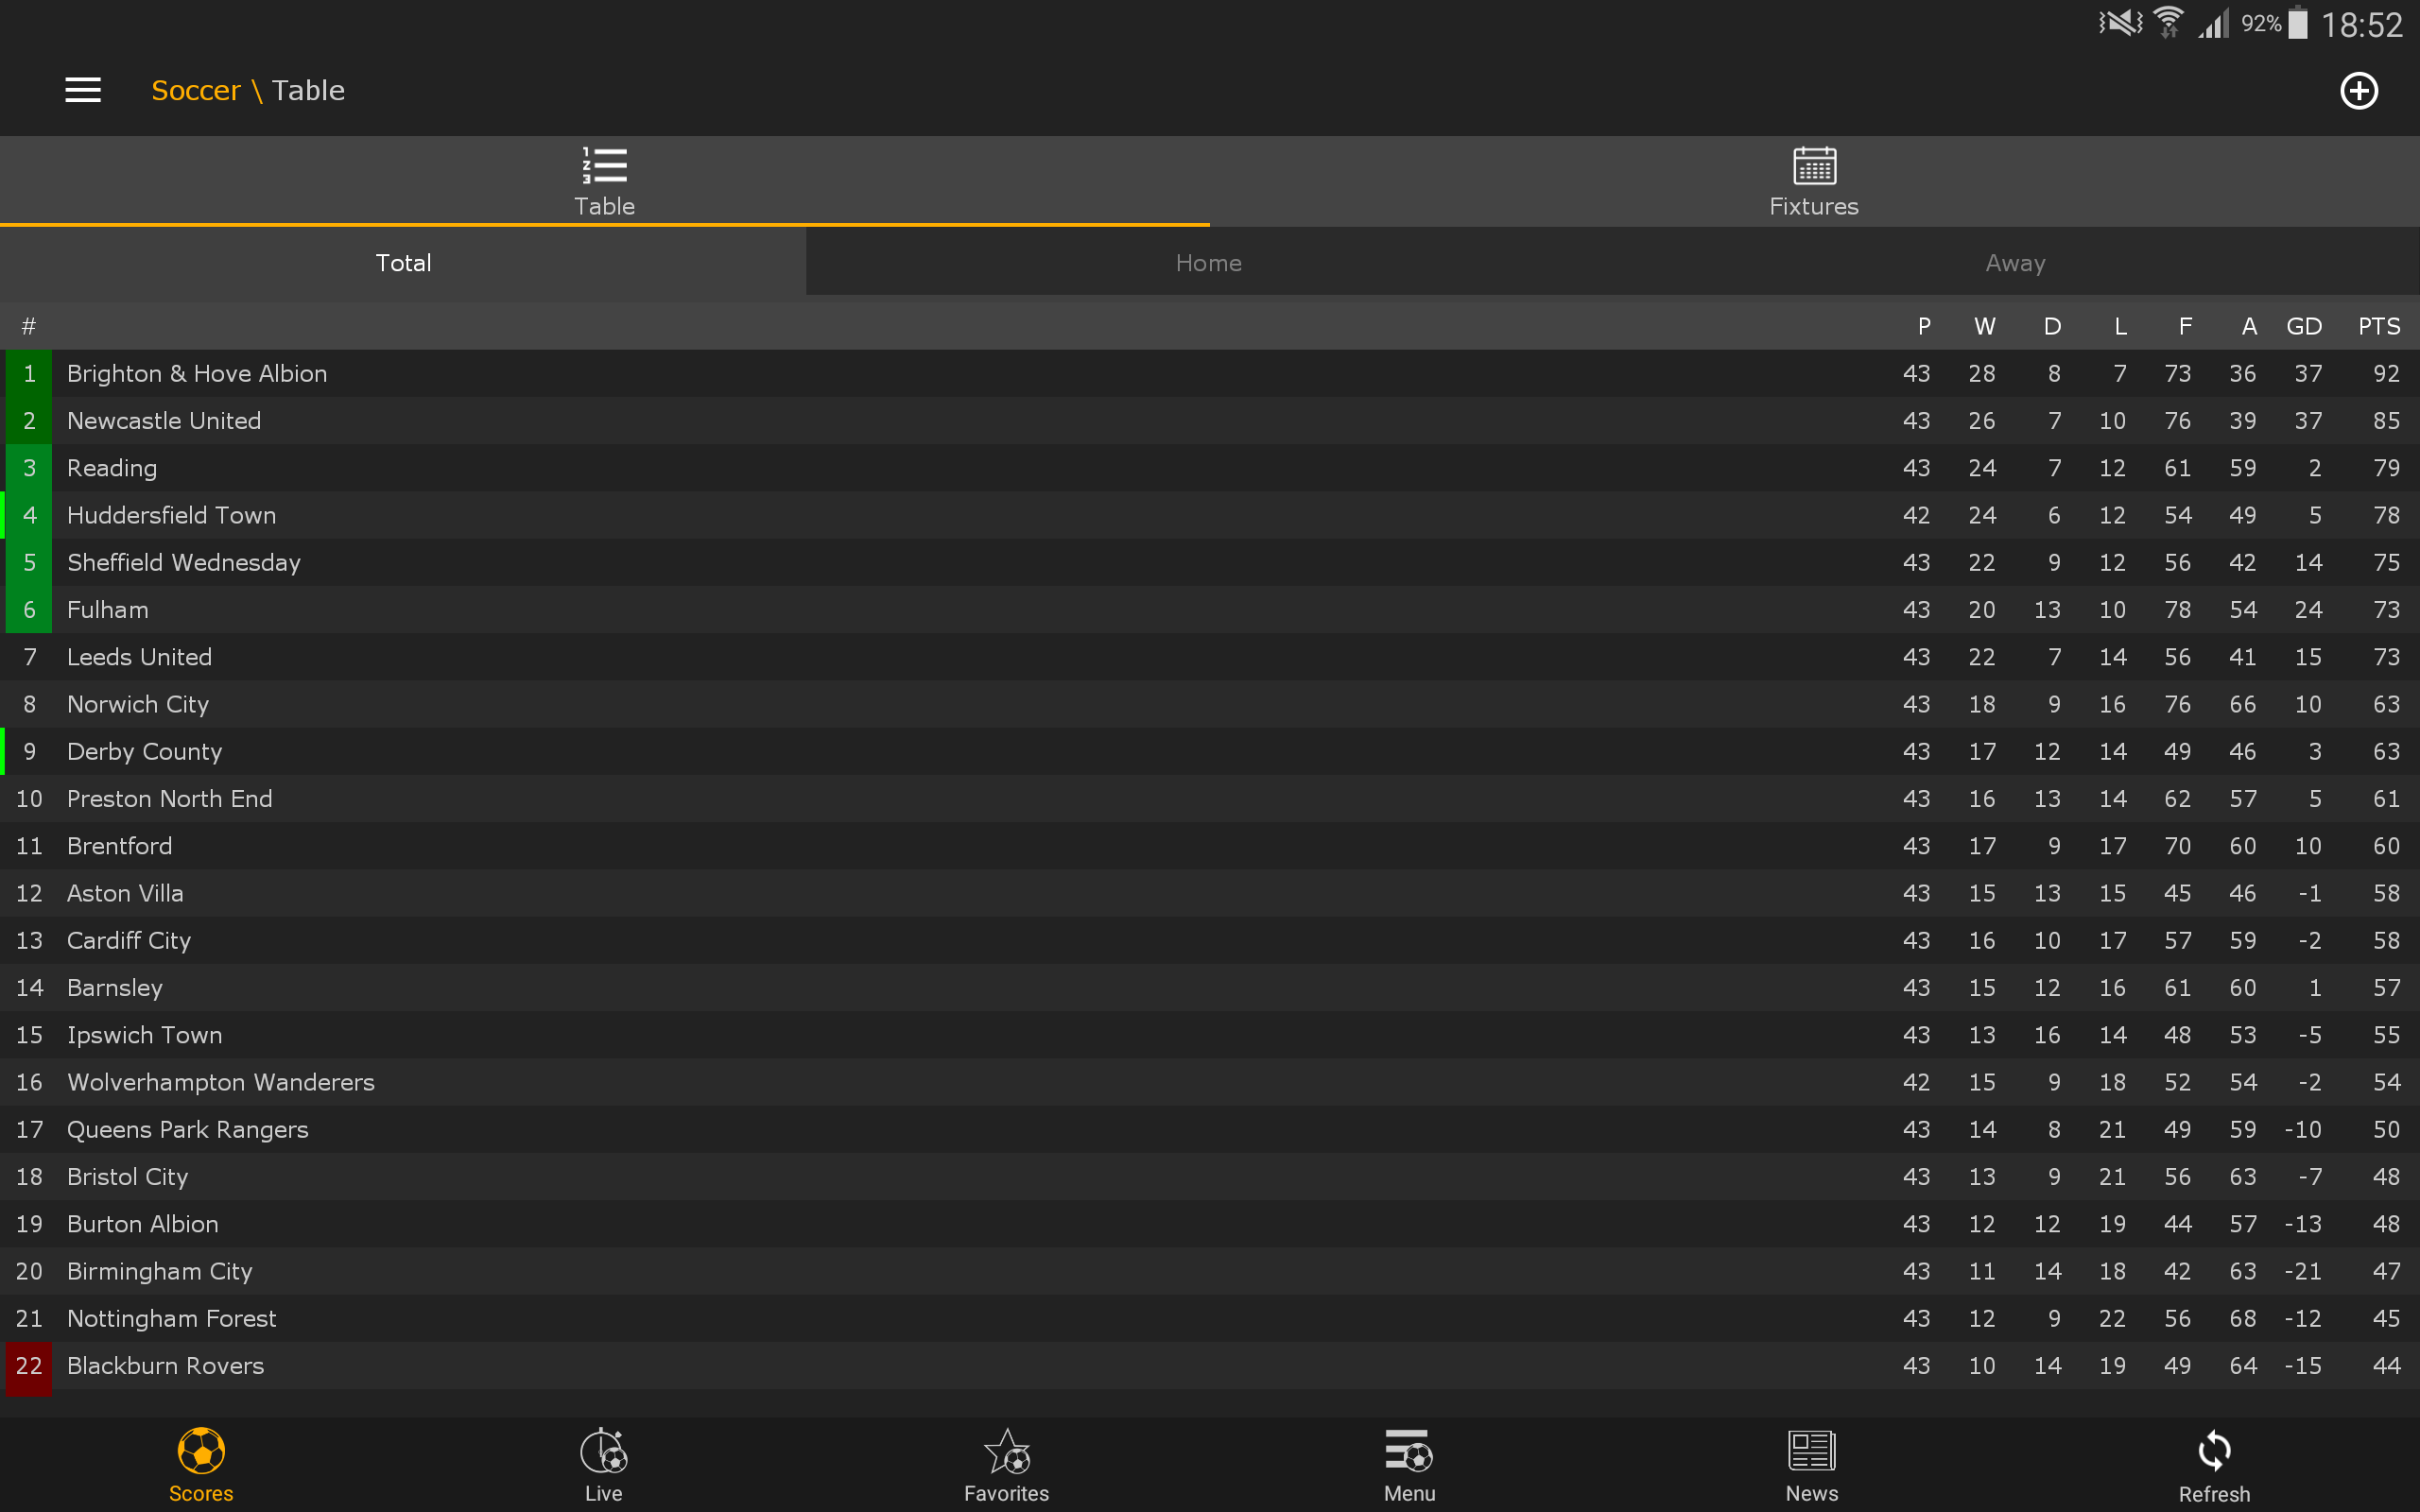The image size is (2420, 1512).
Task: Open Huddersfield Town team row
Action: 1210,515
